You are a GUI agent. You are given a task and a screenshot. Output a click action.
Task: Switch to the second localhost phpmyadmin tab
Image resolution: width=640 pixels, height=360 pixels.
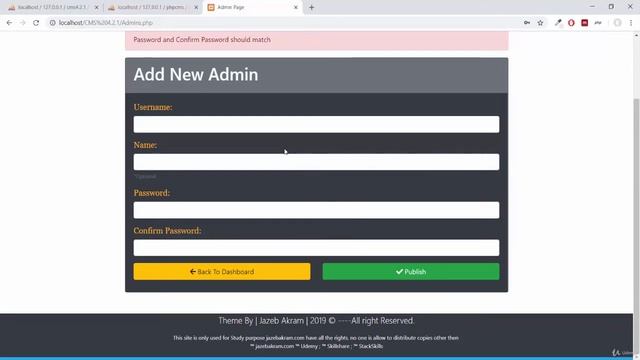click(x=153, y=7)
